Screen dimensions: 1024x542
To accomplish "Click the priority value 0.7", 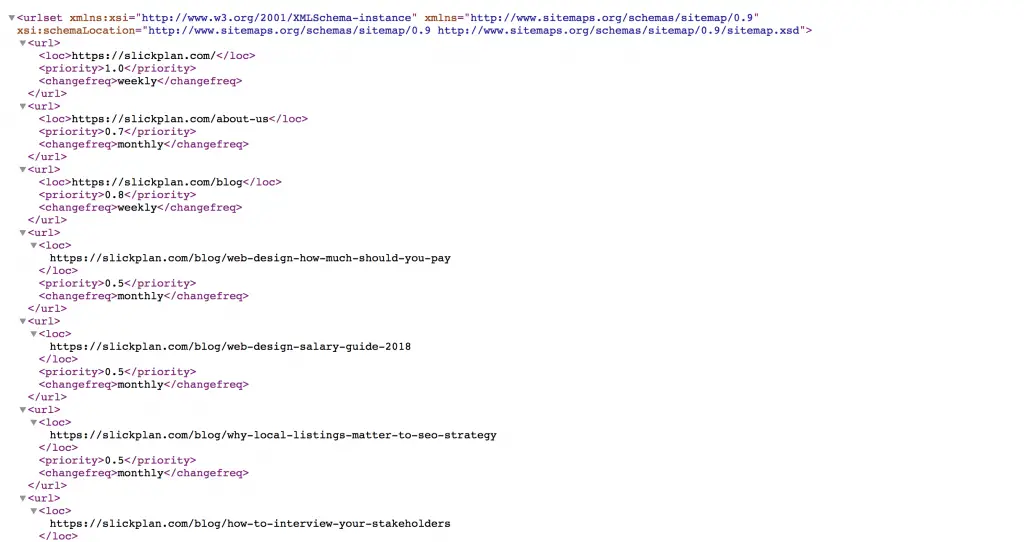I will coord(114,132).
